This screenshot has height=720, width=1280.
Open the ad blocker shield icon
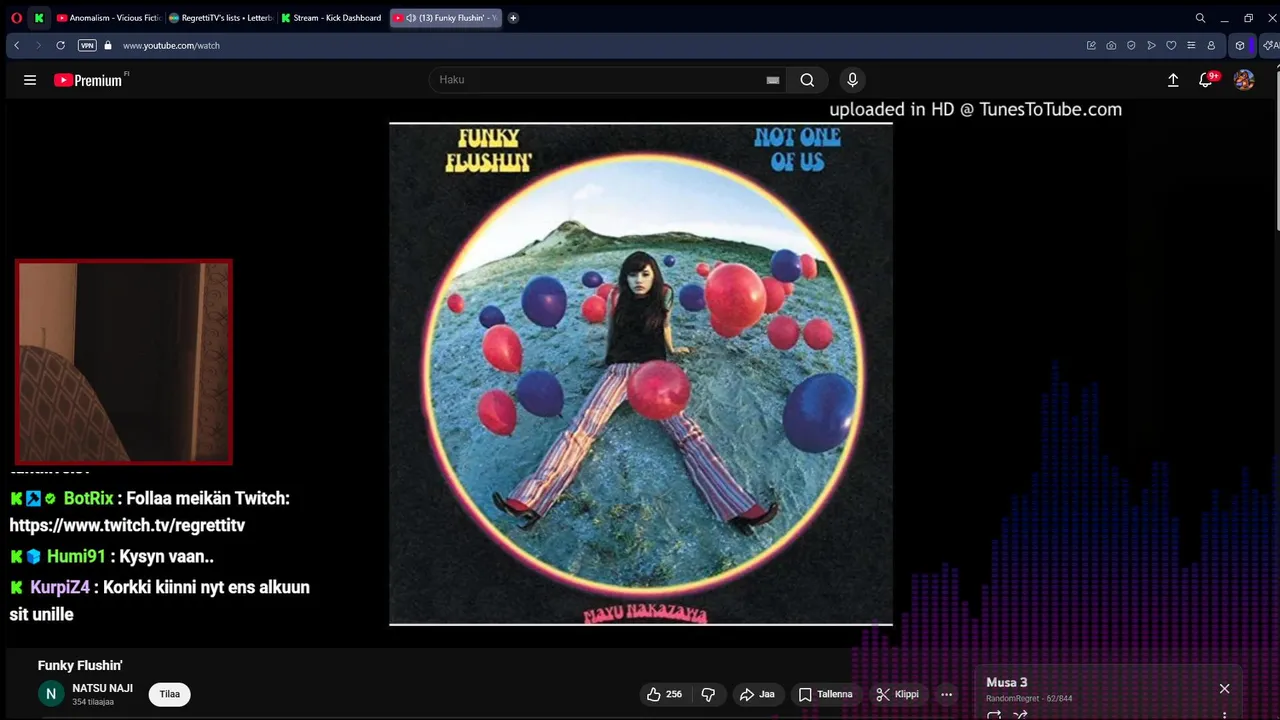(x=1131, y=45)
